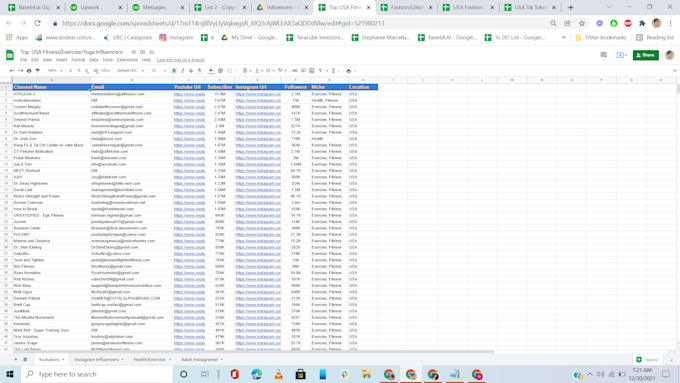Open the Youtube link in the Kali Muscle row
Image resolution: width=680 pixels, height=383 pixels.
pos(189,126)
